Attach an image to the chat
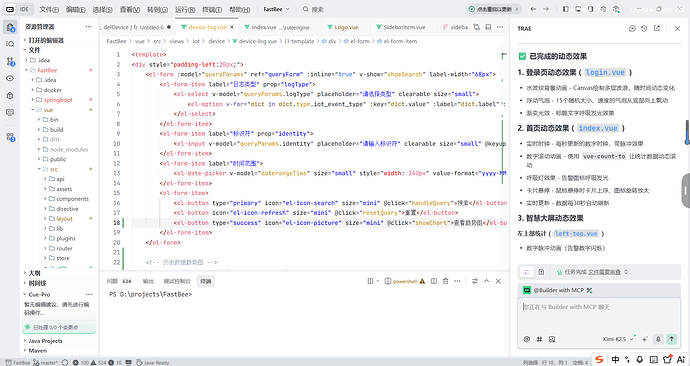 552,339
